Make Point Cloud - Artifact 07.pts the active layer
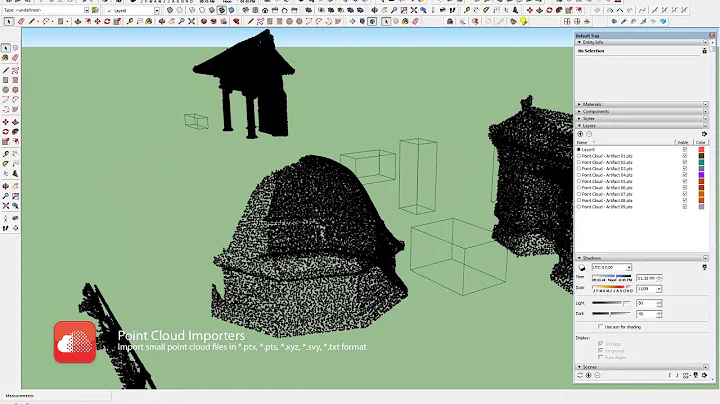The height and width of the screenshot is (404, 720). point(579,194)
